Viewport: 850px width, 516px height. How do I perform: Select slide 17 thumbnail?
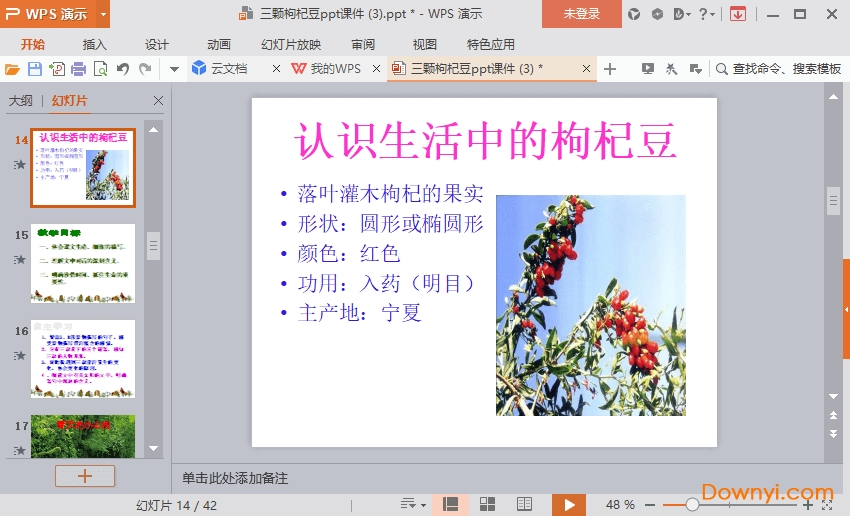pos(83,436)
